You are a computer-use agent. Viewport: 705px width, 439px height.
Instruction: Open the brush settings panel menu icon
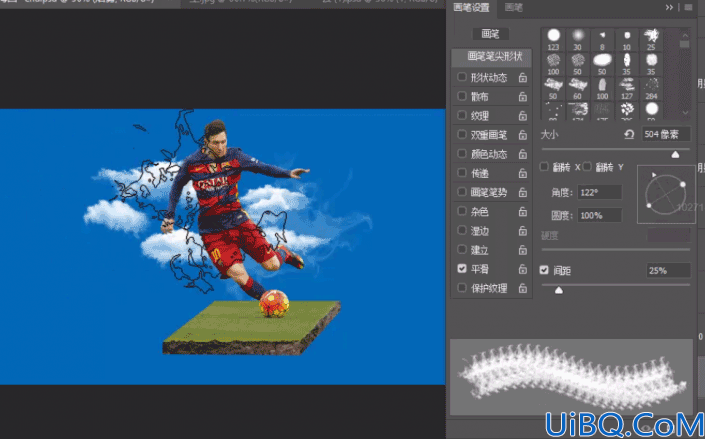[x=688, y=7]
